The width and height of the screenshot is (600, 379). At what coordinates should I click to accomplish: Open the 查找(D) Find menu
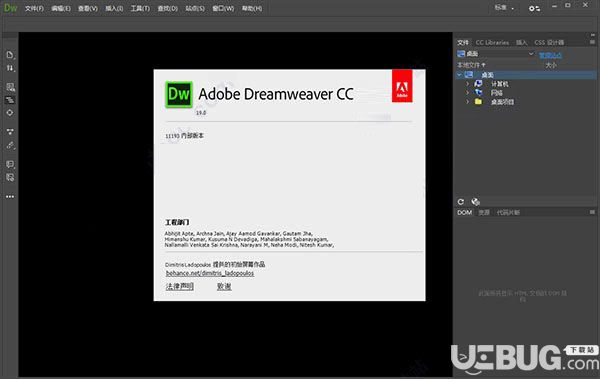coord(168,8)
